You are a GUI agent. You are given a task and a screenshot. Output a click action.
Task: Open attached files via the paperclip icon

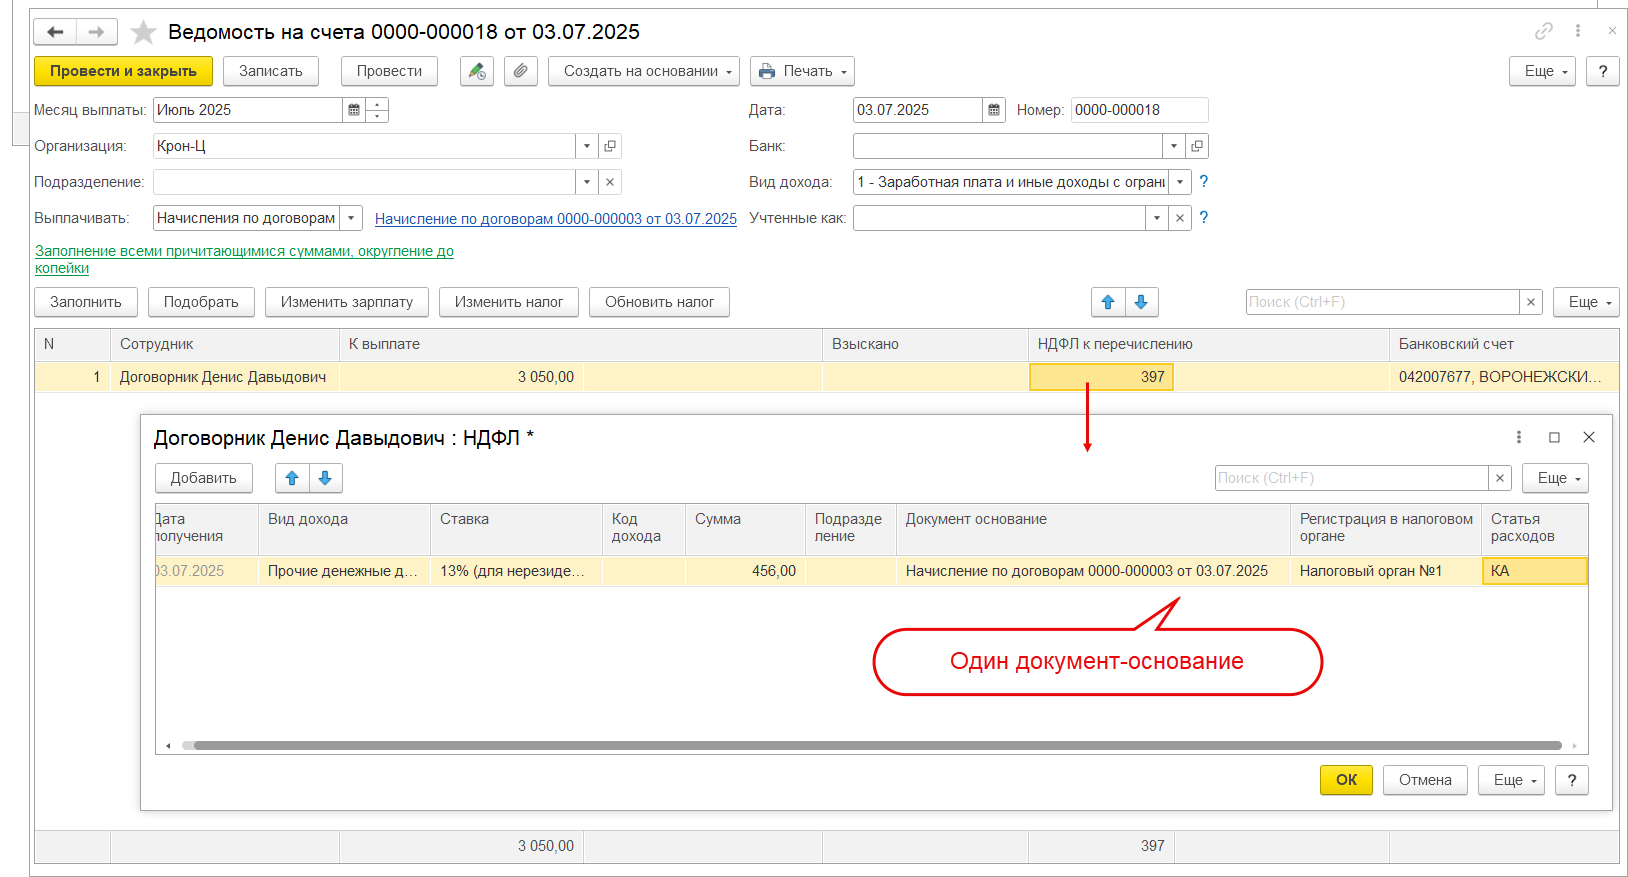tap(521, 71)
